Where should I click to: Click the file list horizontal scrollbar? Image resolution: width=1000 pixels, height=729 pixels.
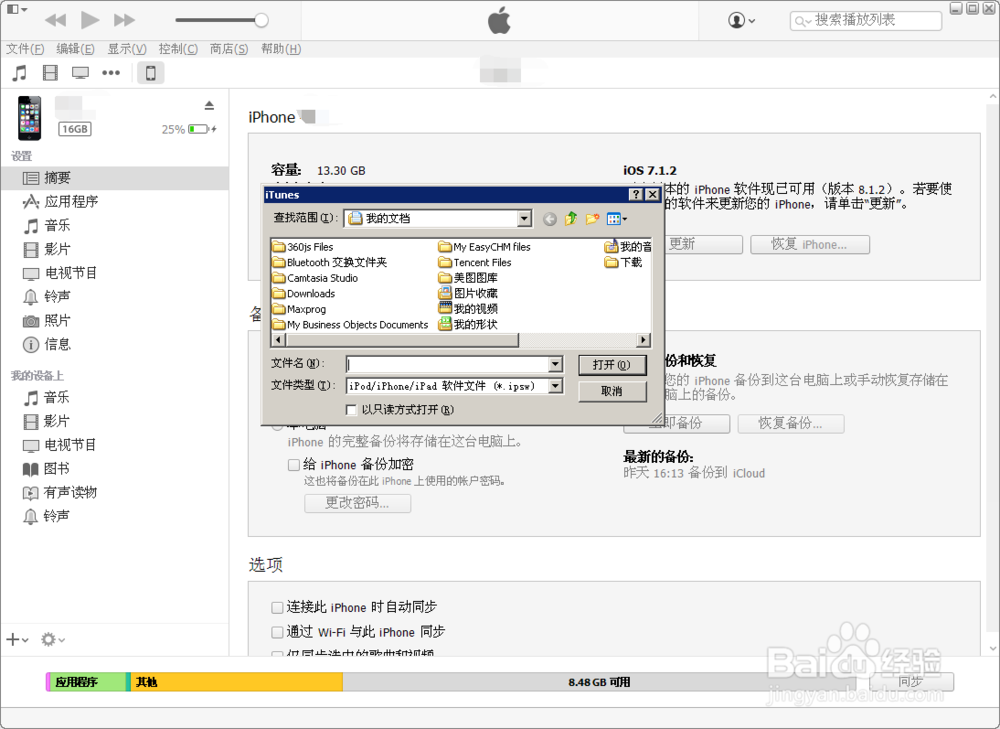460,340
